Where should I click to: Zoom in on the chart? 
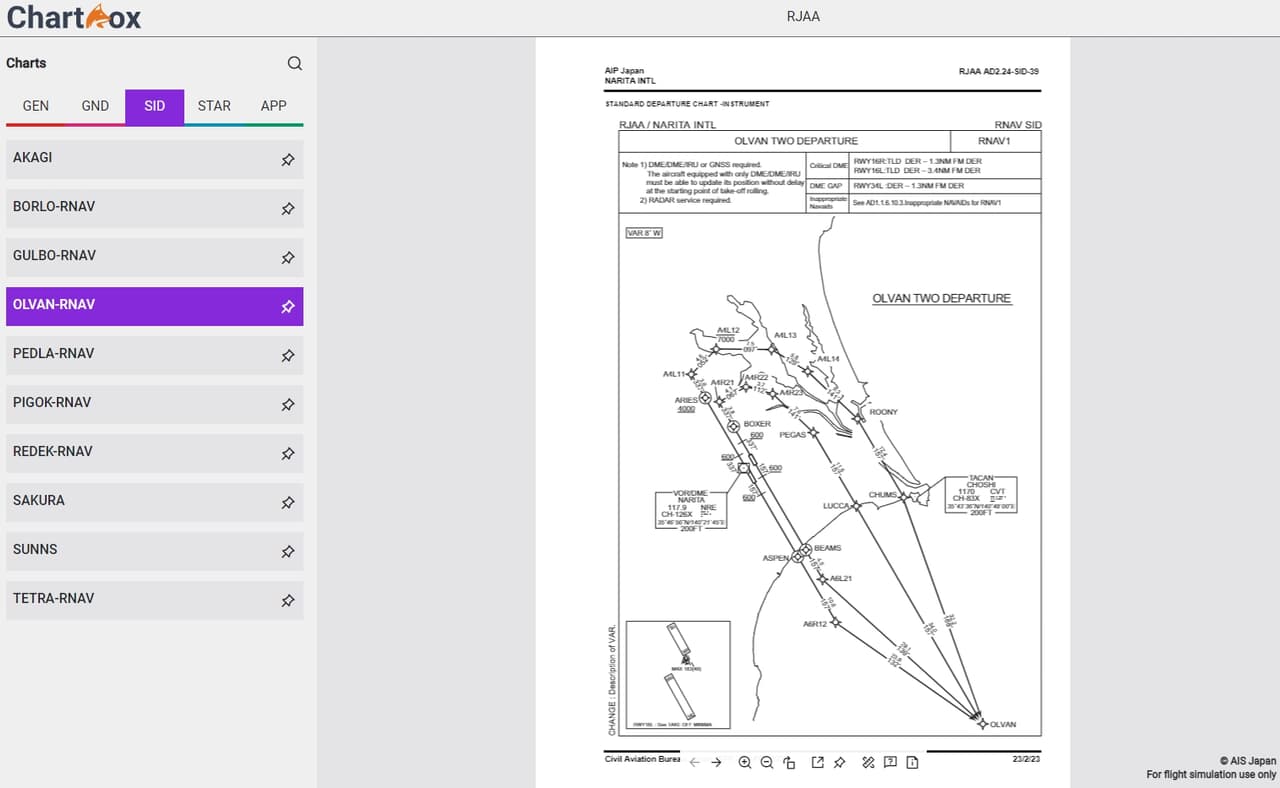tap(745, 762)
